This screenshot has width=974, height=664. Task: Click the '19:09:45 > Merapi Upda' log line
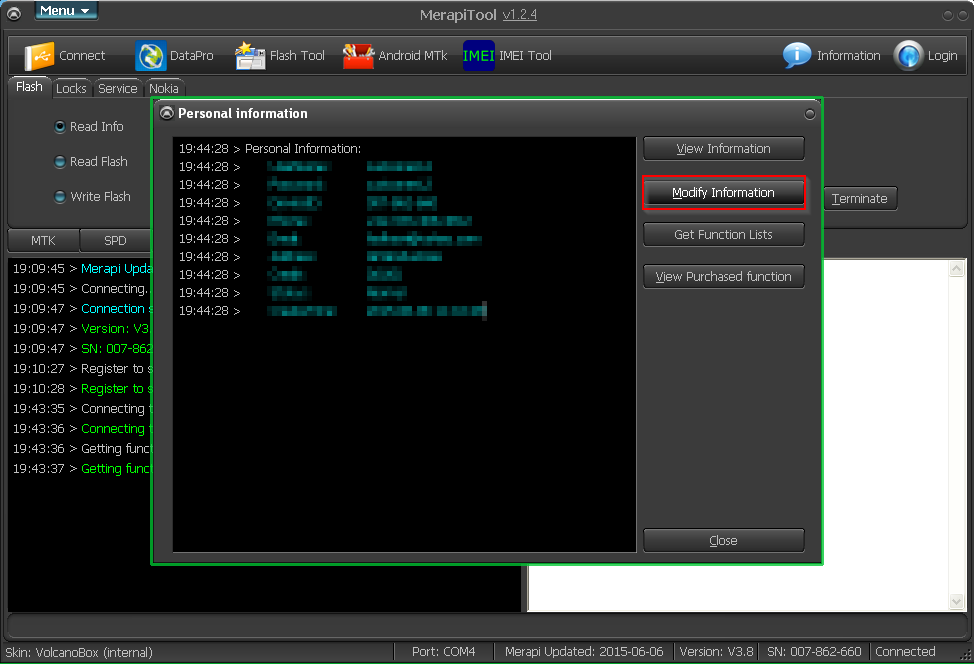[82, 269]
